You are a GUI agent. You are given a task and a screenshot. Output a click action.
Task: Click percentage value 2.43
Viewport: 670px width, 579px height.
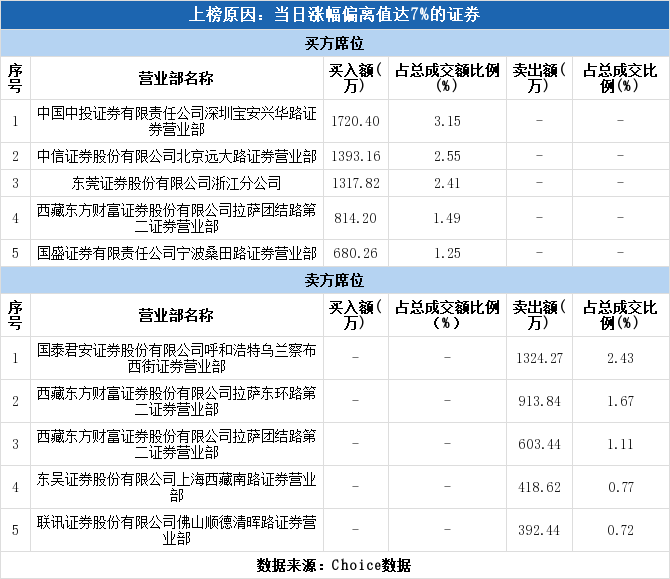coord(620,358)
